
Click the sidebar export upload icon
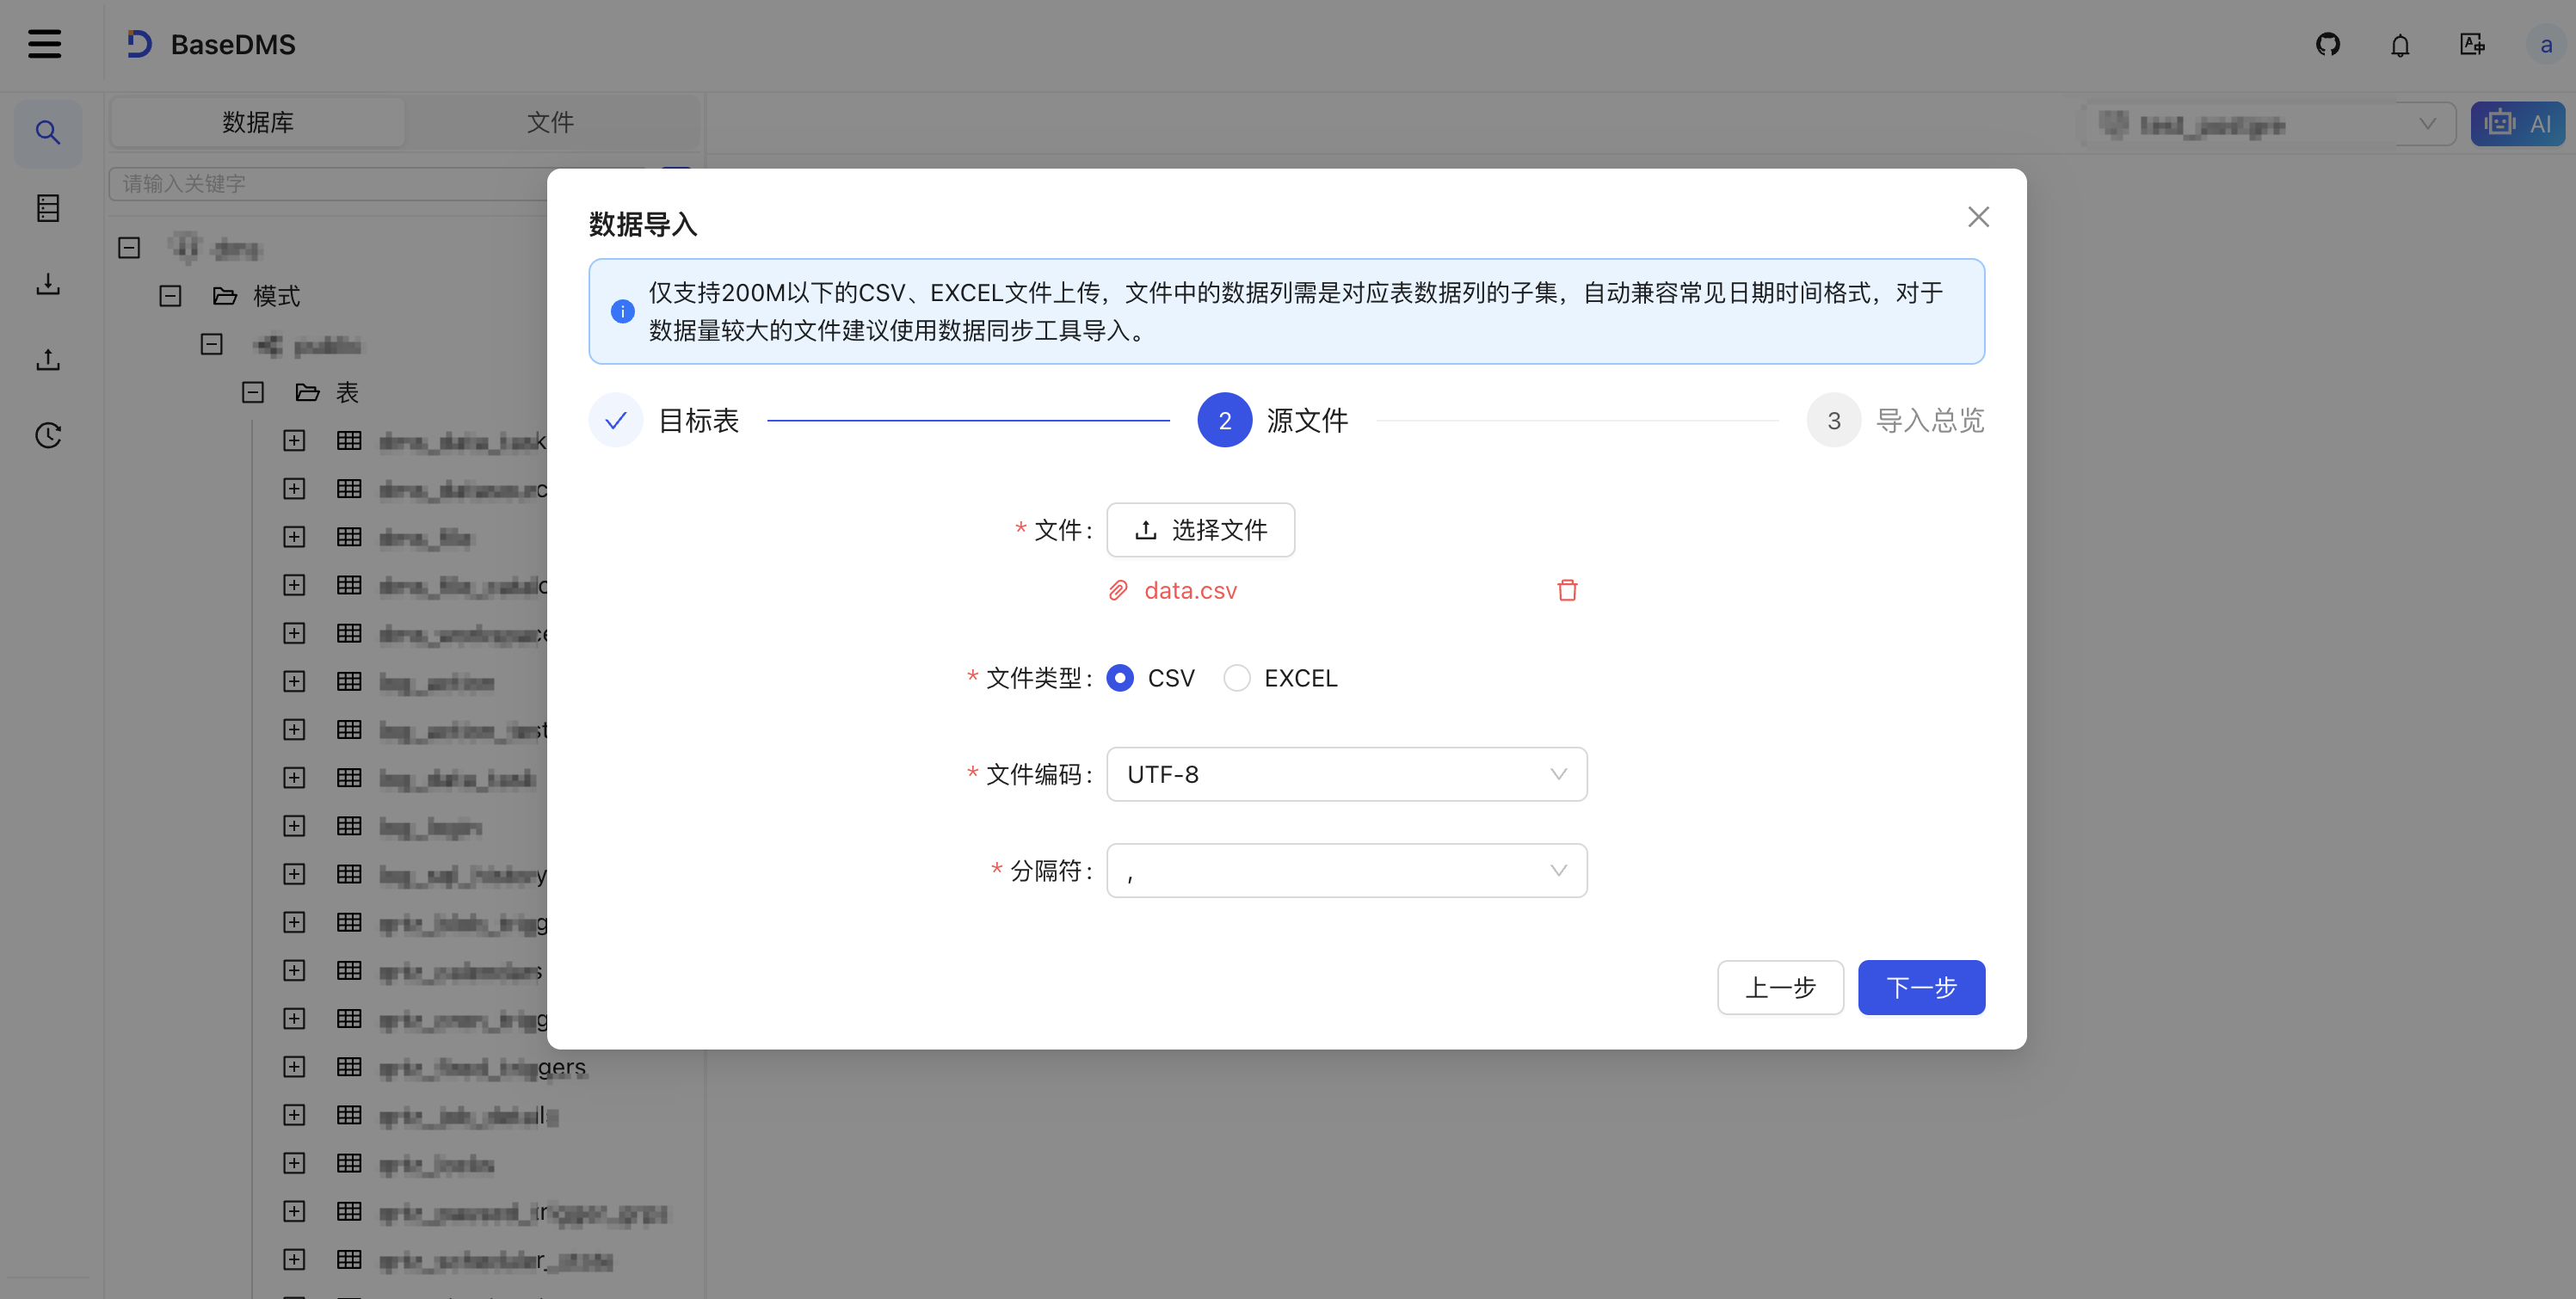click(47, 359)
